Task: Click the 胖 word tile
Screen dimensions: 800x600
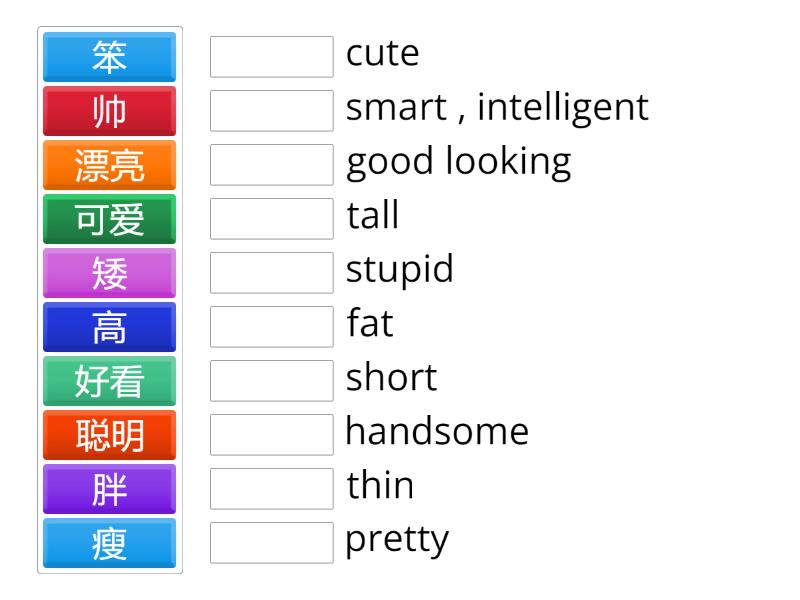Action: [x=109, y=489]
